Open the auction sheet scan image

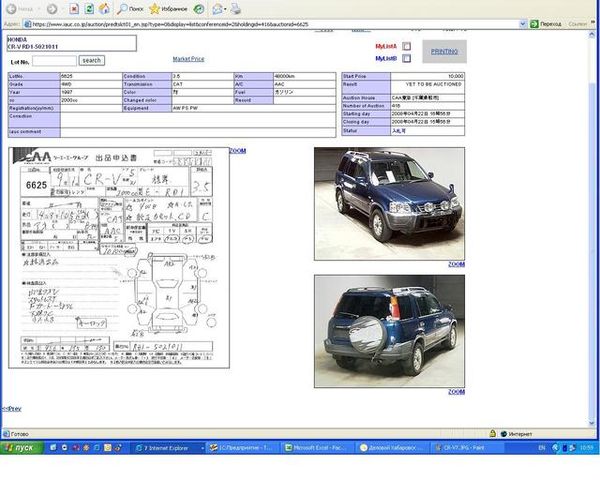119,258
